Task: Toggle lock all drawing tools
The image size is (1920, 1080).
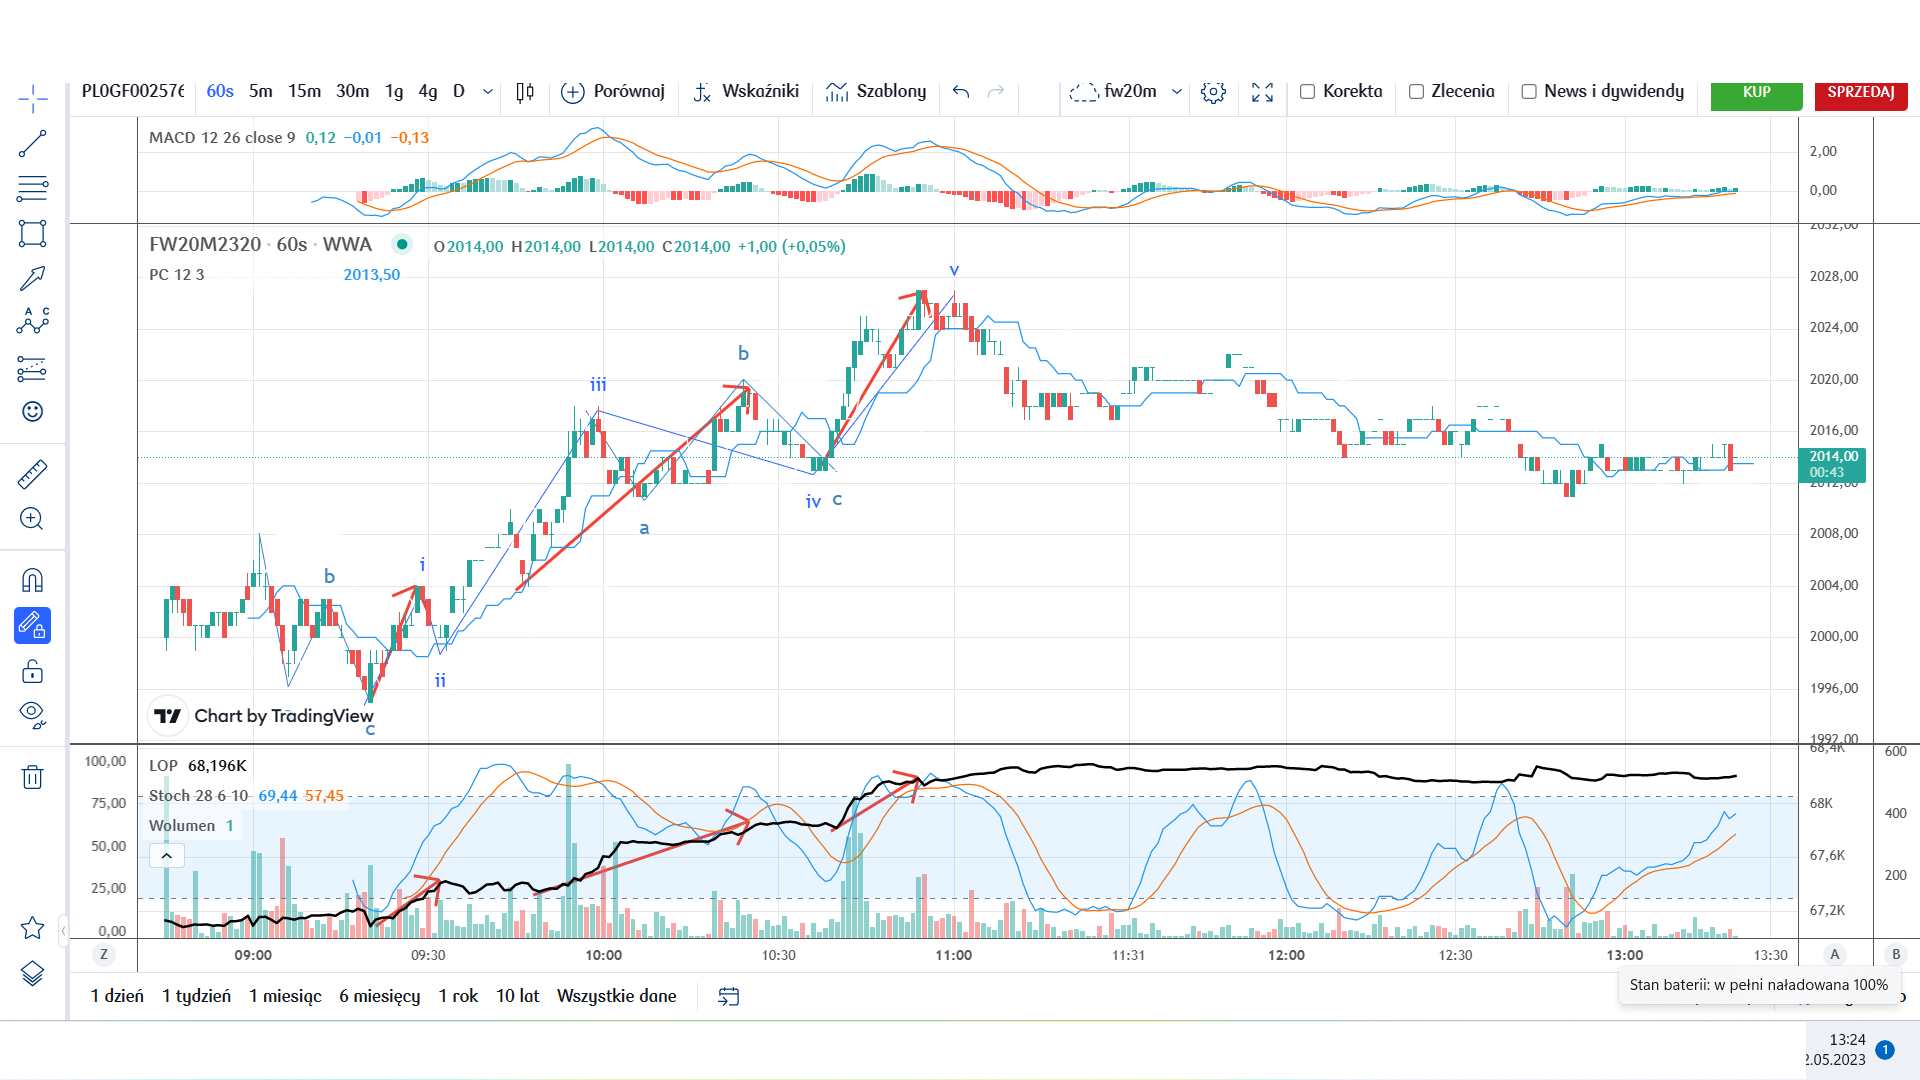Action: click(x=32, y=670)
